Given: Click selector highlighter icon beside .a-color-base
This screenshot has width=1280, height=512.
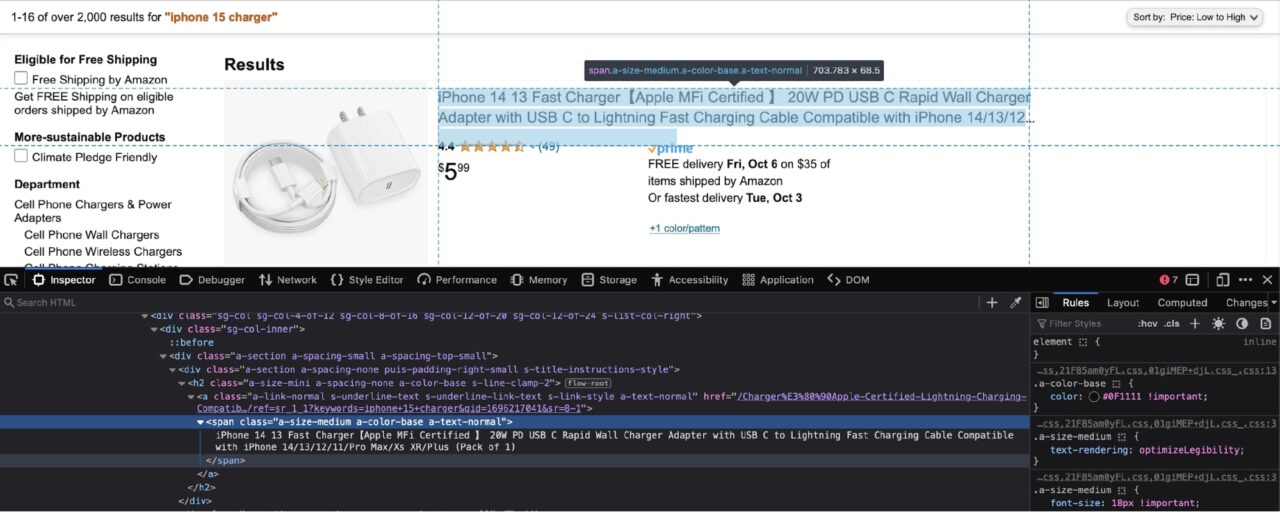Looking at the screenshot, I should 1115,384.
